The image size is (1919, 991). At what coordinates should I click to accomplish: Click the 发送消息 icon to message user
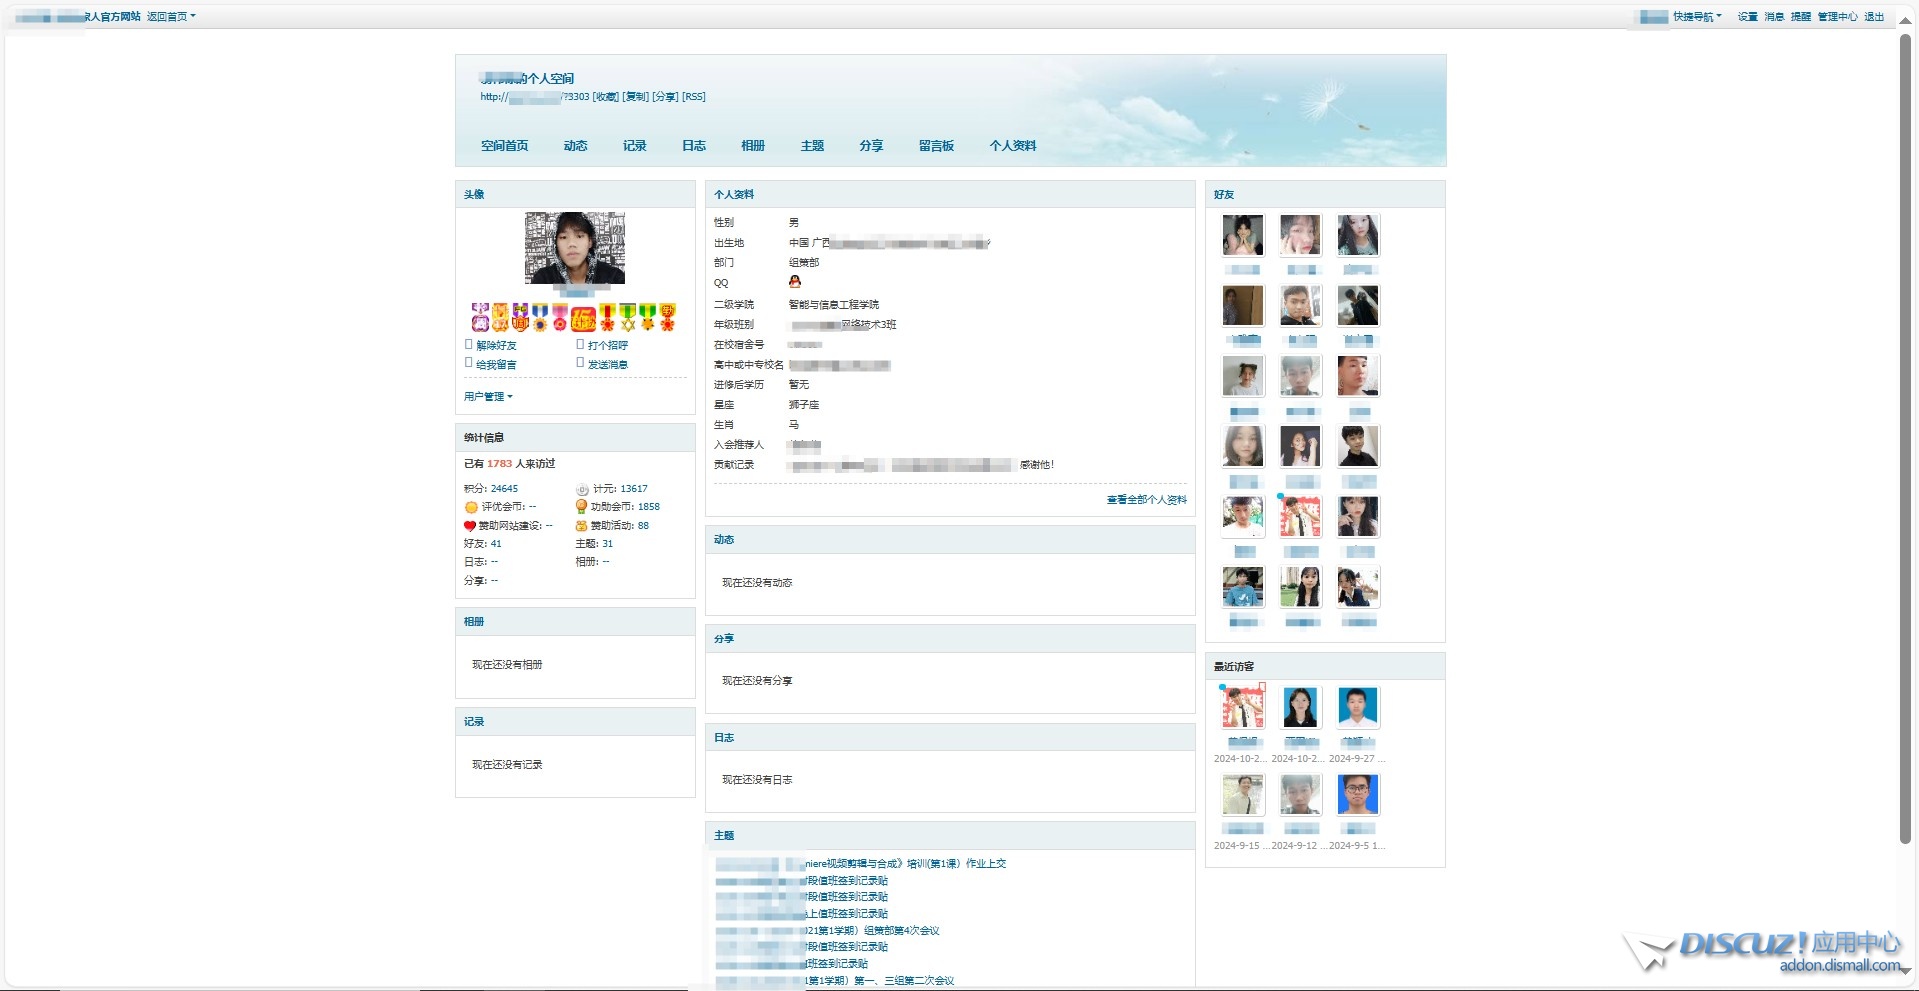point(580,363)
